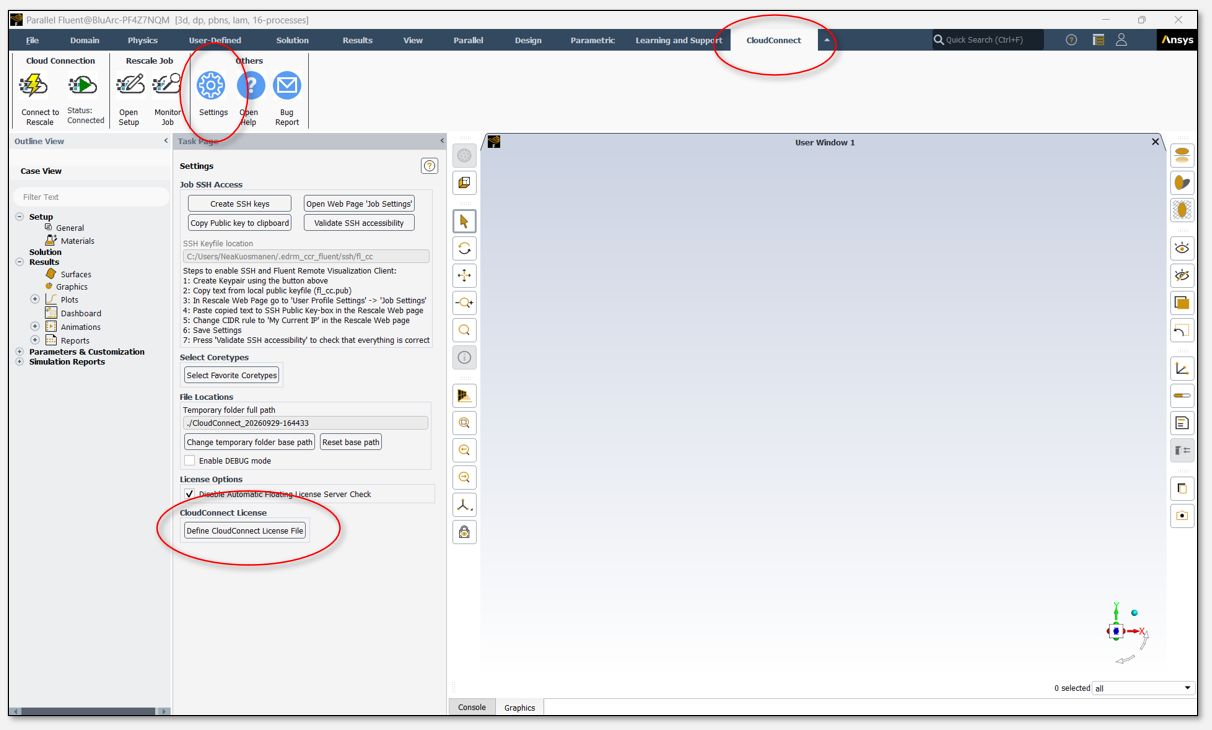Viewport: 1212px width, 730px height.
Task: Click the layout icon beside the user icon
Action: [1098, 40]
